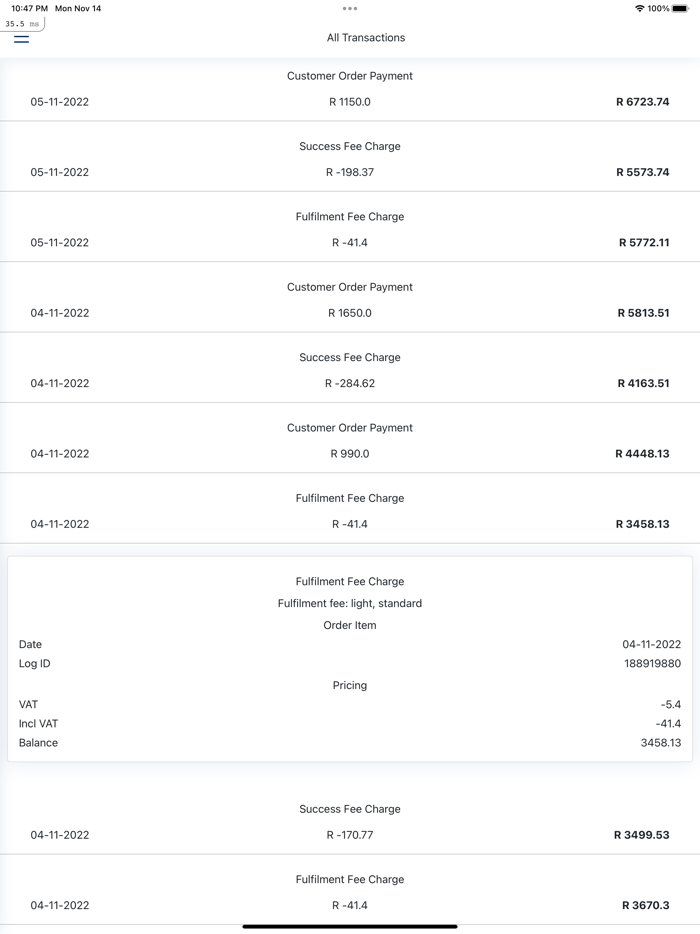The image size is (700, 934).
Task: Tap Log ID value 188919880
Action: click(x=652, y=664)
